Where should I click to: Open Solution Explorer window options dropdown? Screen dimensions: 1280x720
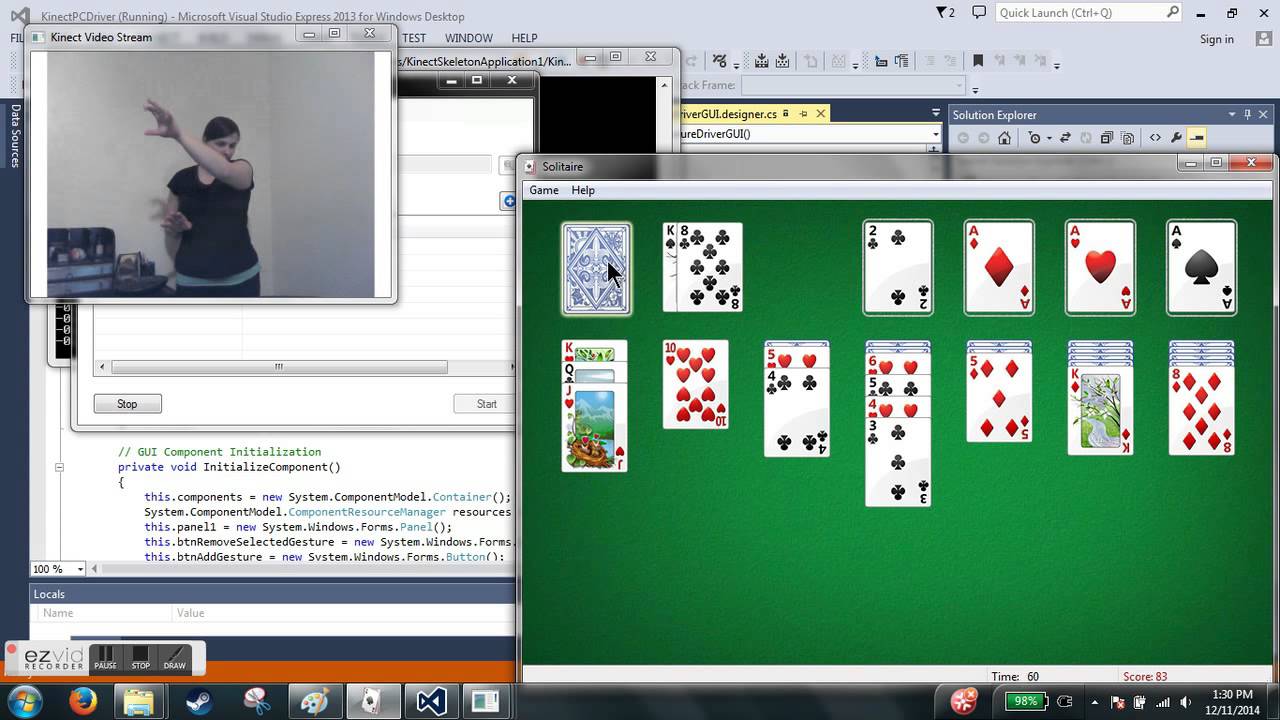click(x=1232, y=115)
